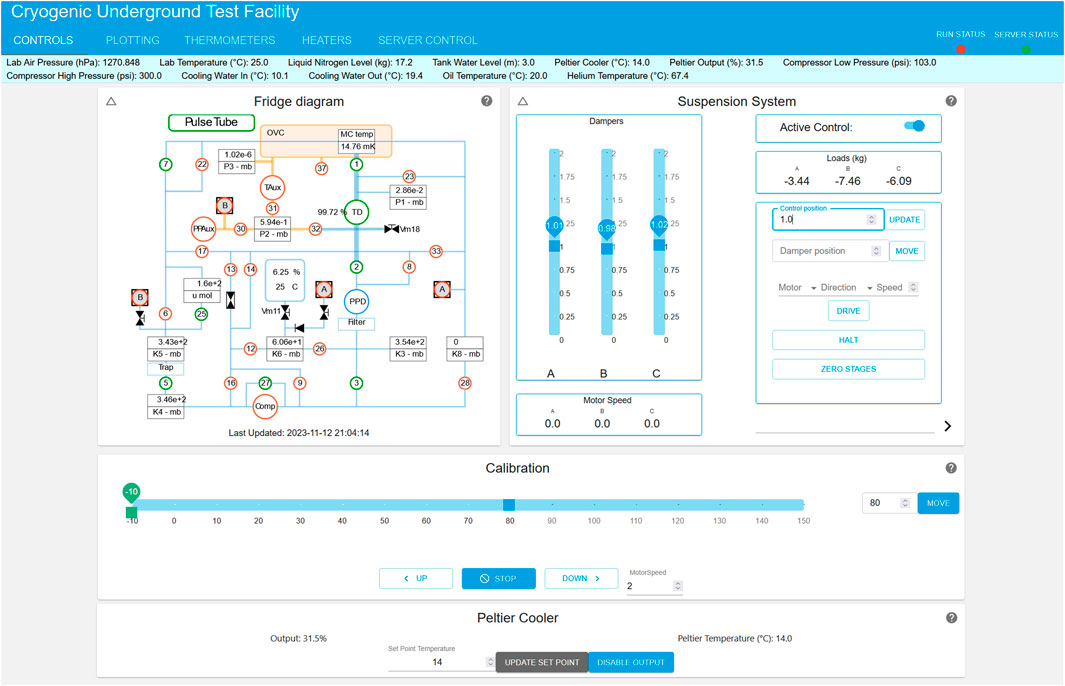Toggle valve 8 in the fridge diagram
Viewport: 1065px width, 686px height.
(409, 267)
